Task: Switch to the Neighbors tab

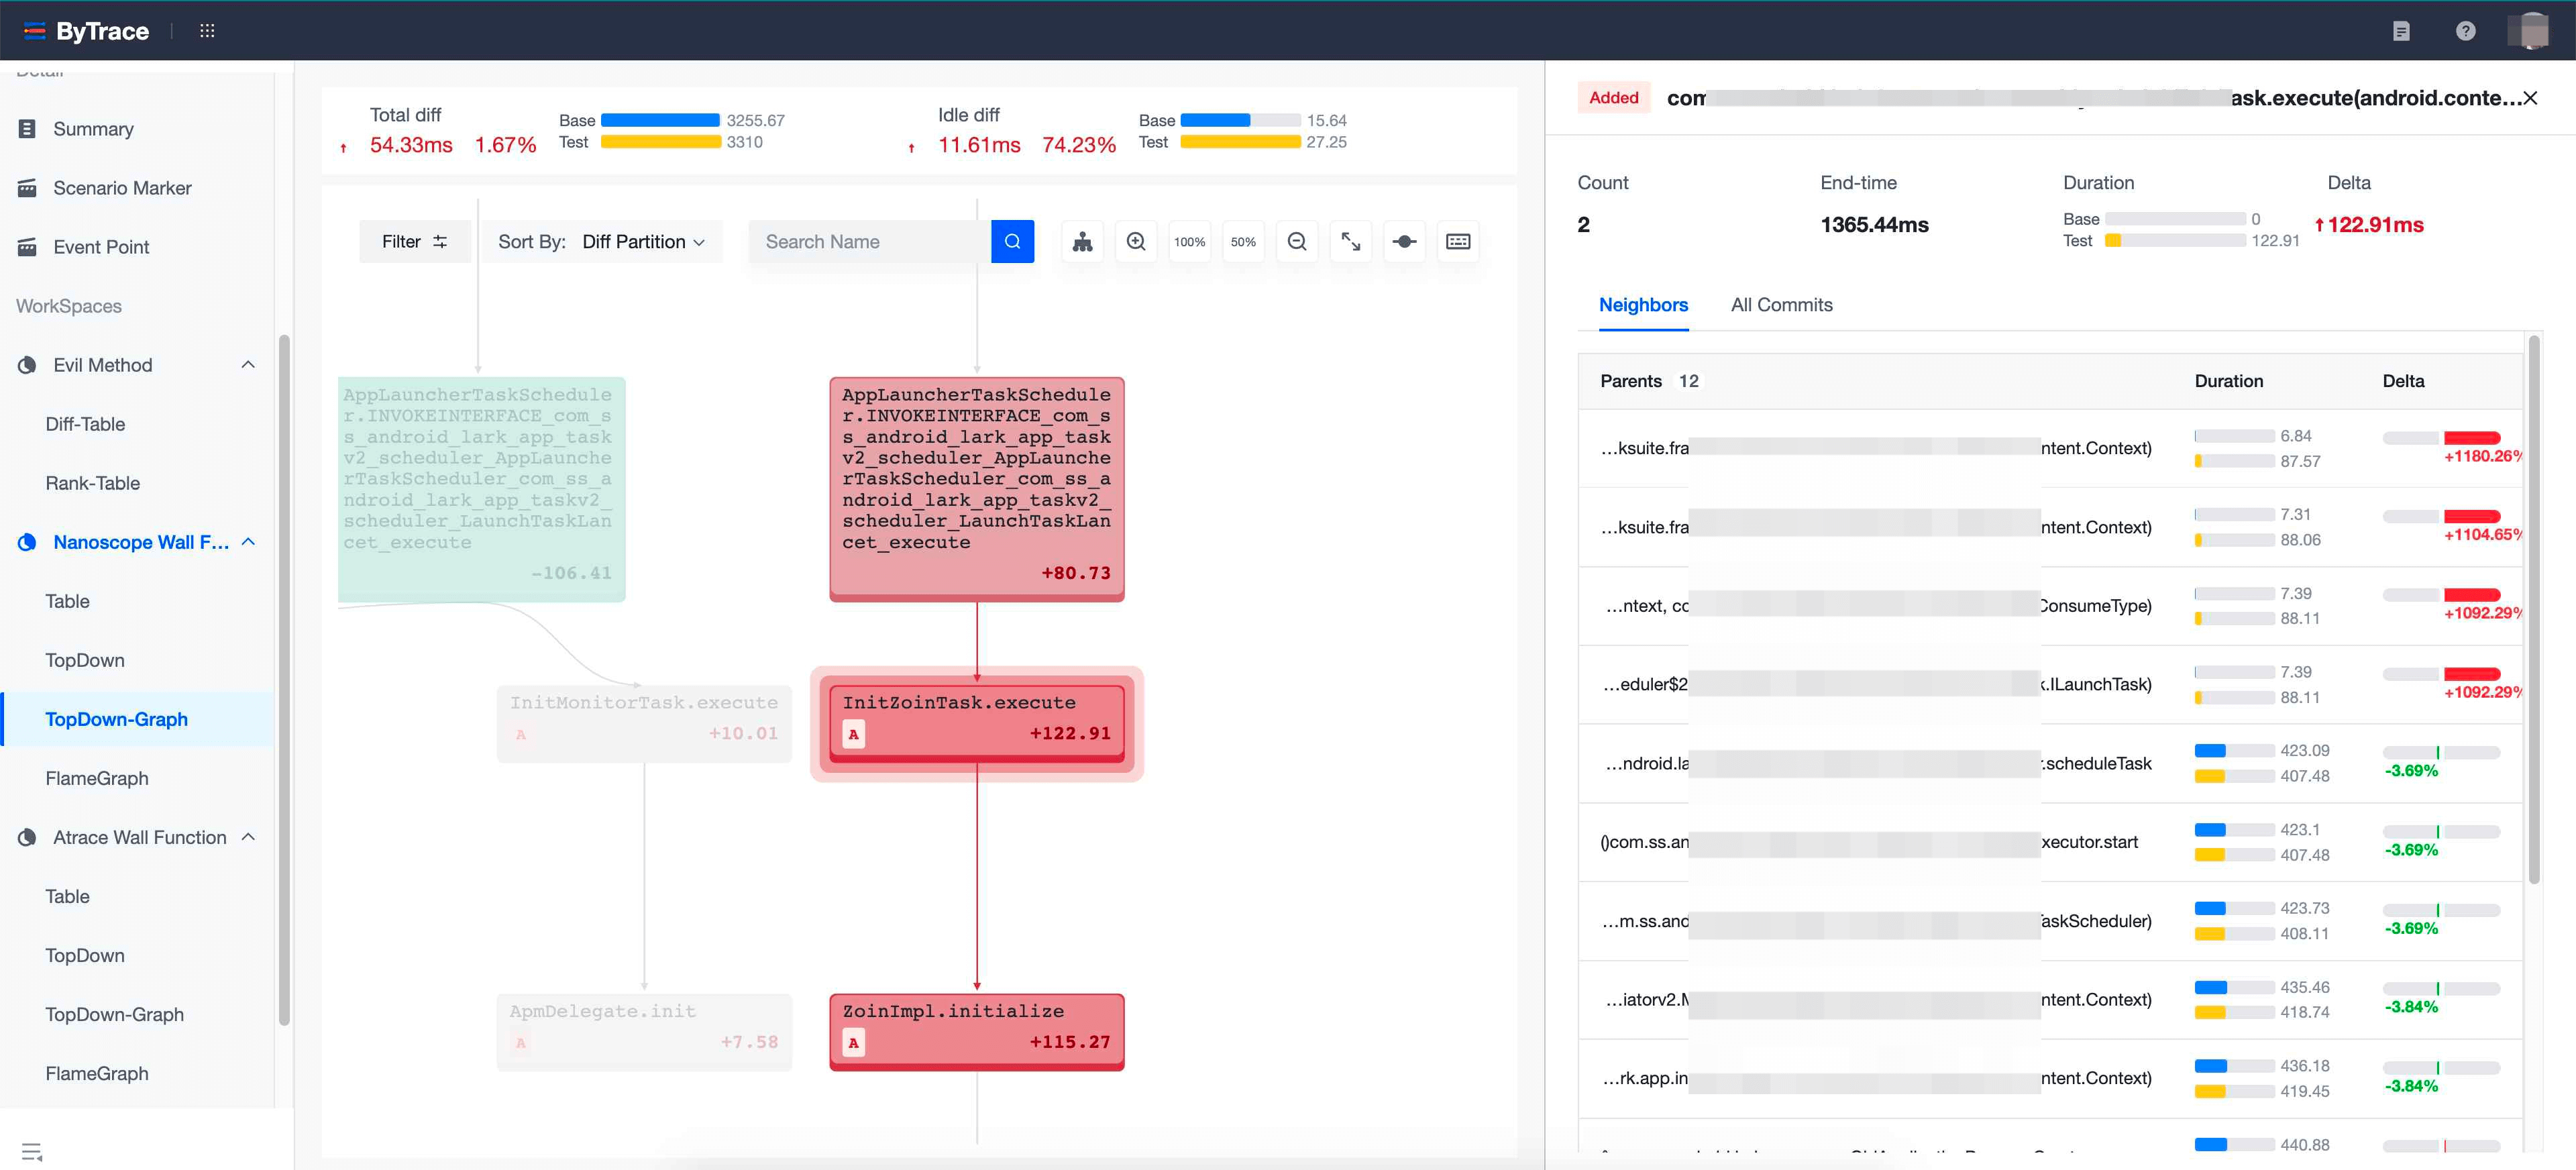Action: (x=1643, y=305)
